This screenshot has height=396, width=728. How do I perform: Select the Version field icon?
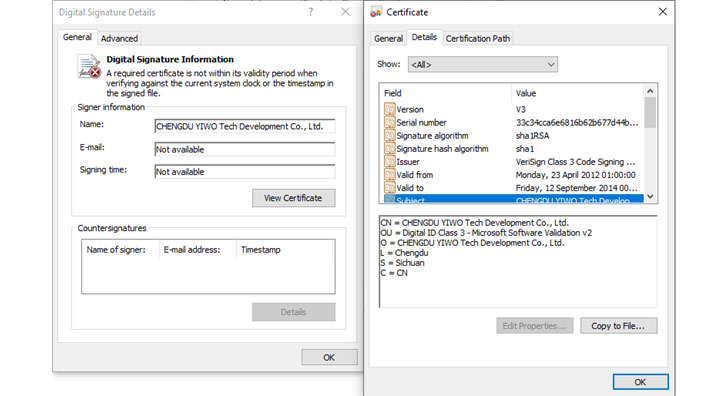pos(390,110)
